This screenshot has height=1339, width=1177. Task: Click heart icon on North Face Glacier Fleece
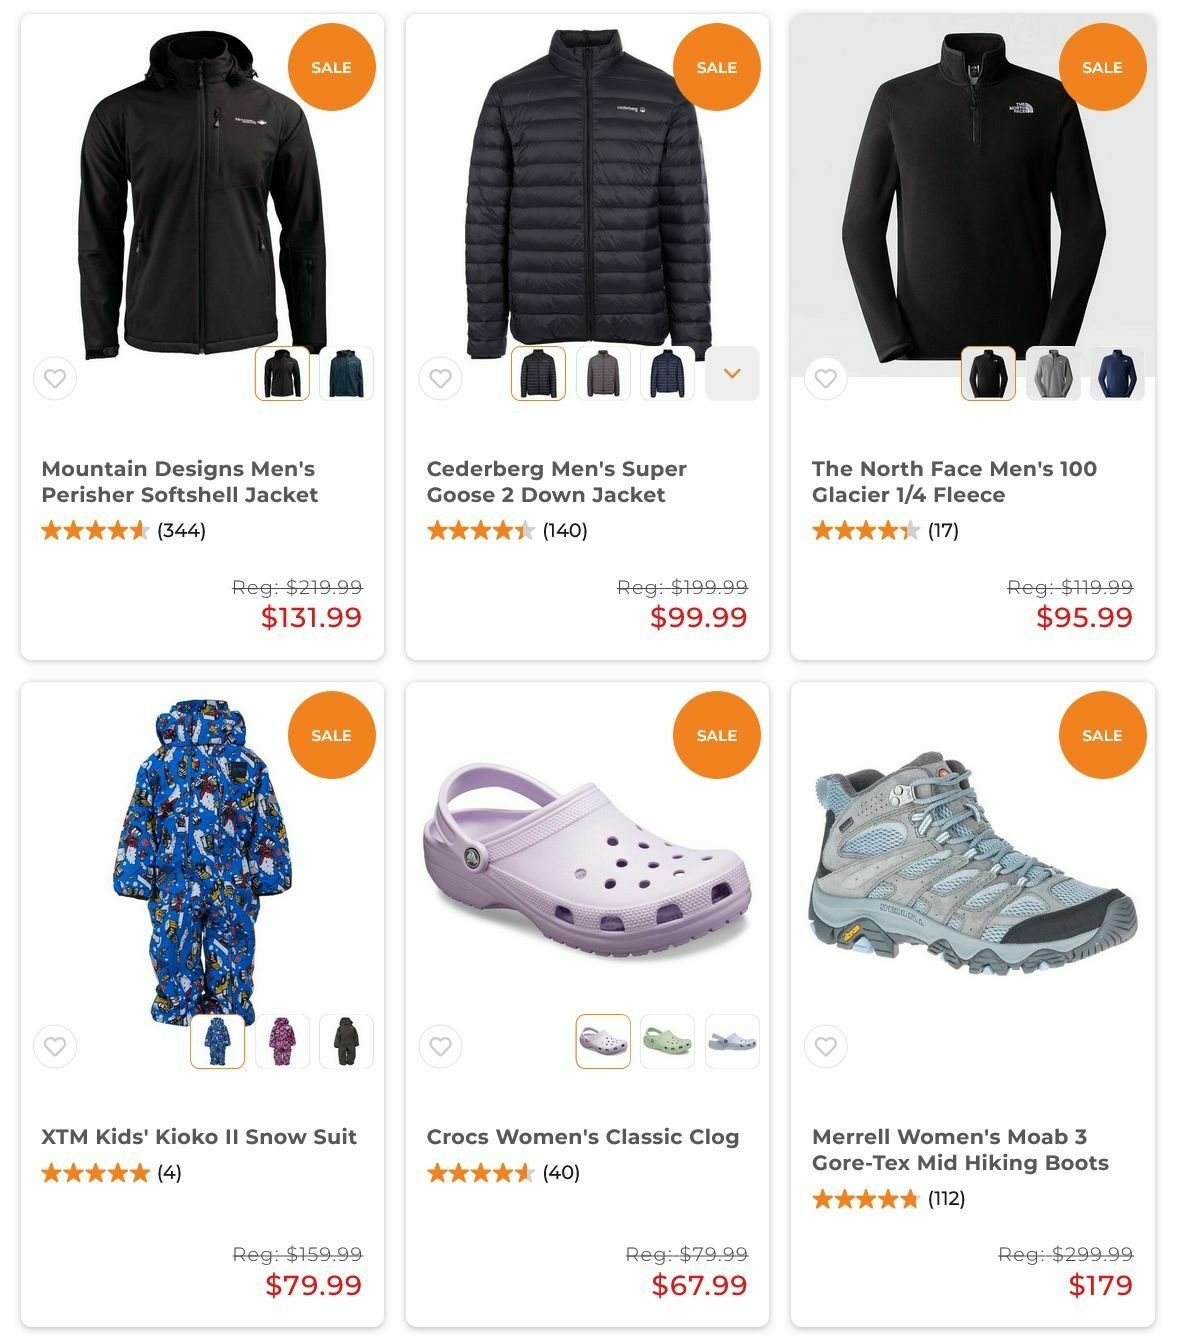point(825,379)
